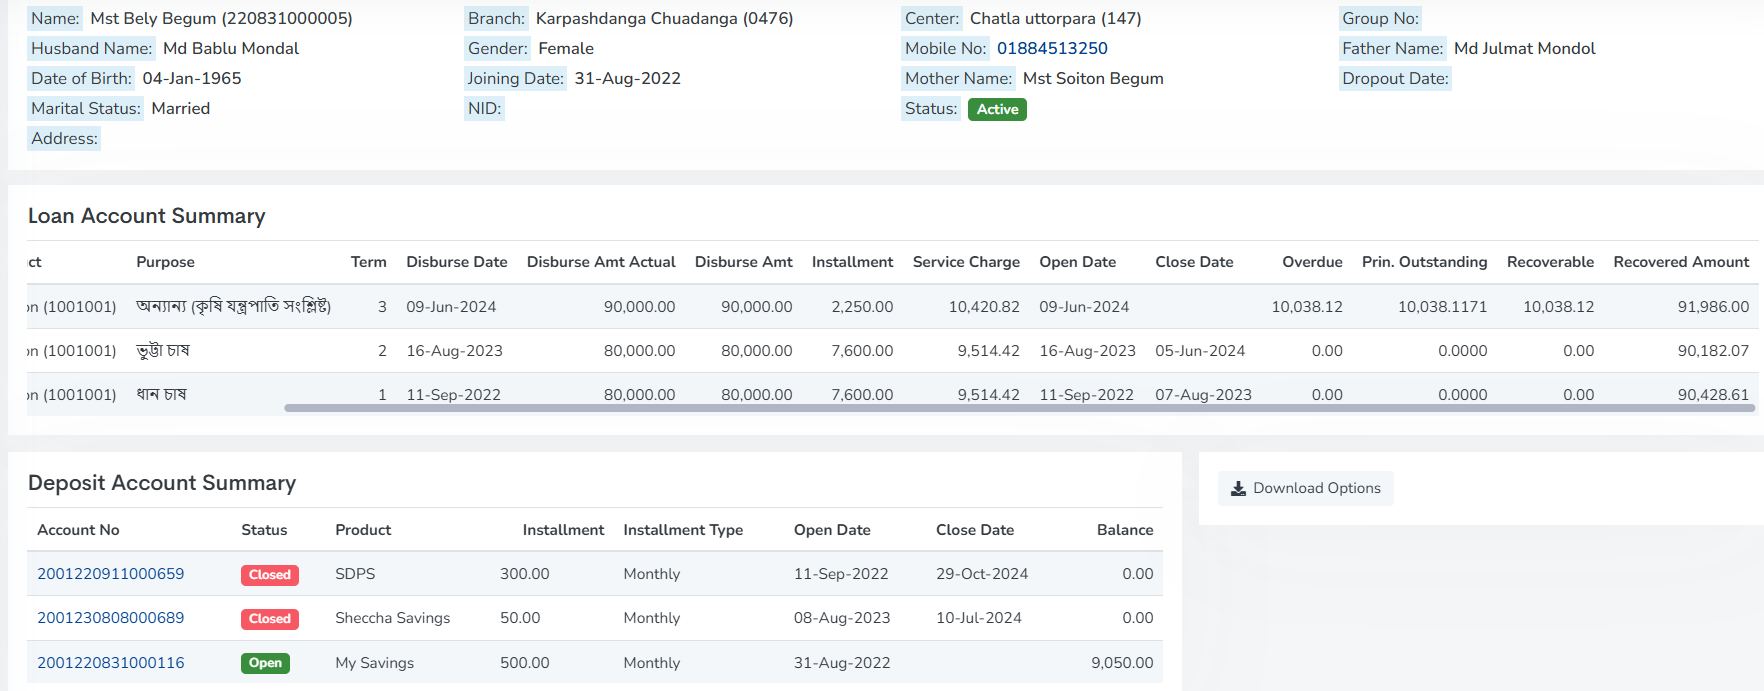Click the gender value Female
The height and width of the screenshot is (691, 1764).
(566, 48)
